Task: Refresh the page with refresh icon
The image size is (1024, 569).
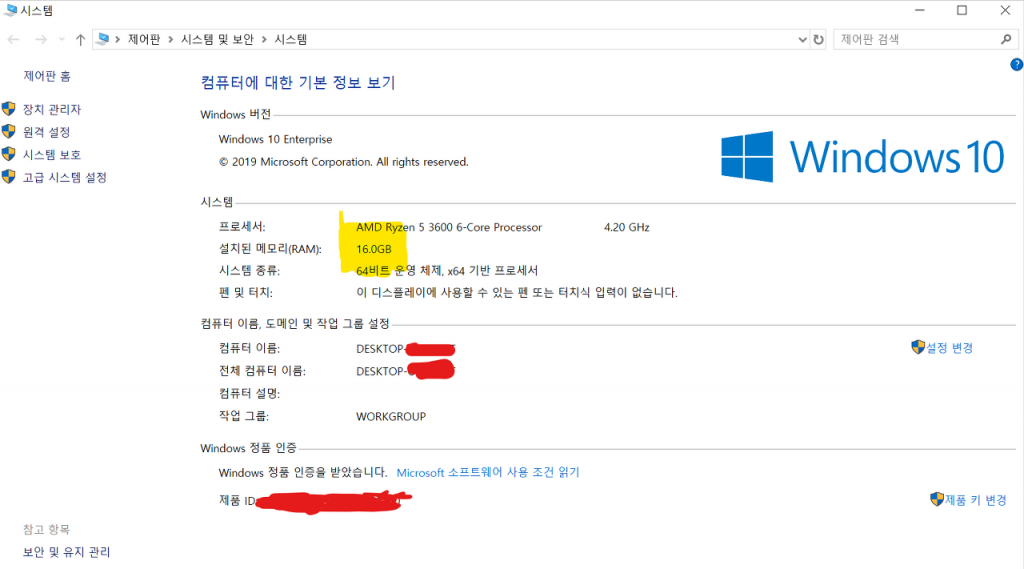Action: tap(818, 40)
